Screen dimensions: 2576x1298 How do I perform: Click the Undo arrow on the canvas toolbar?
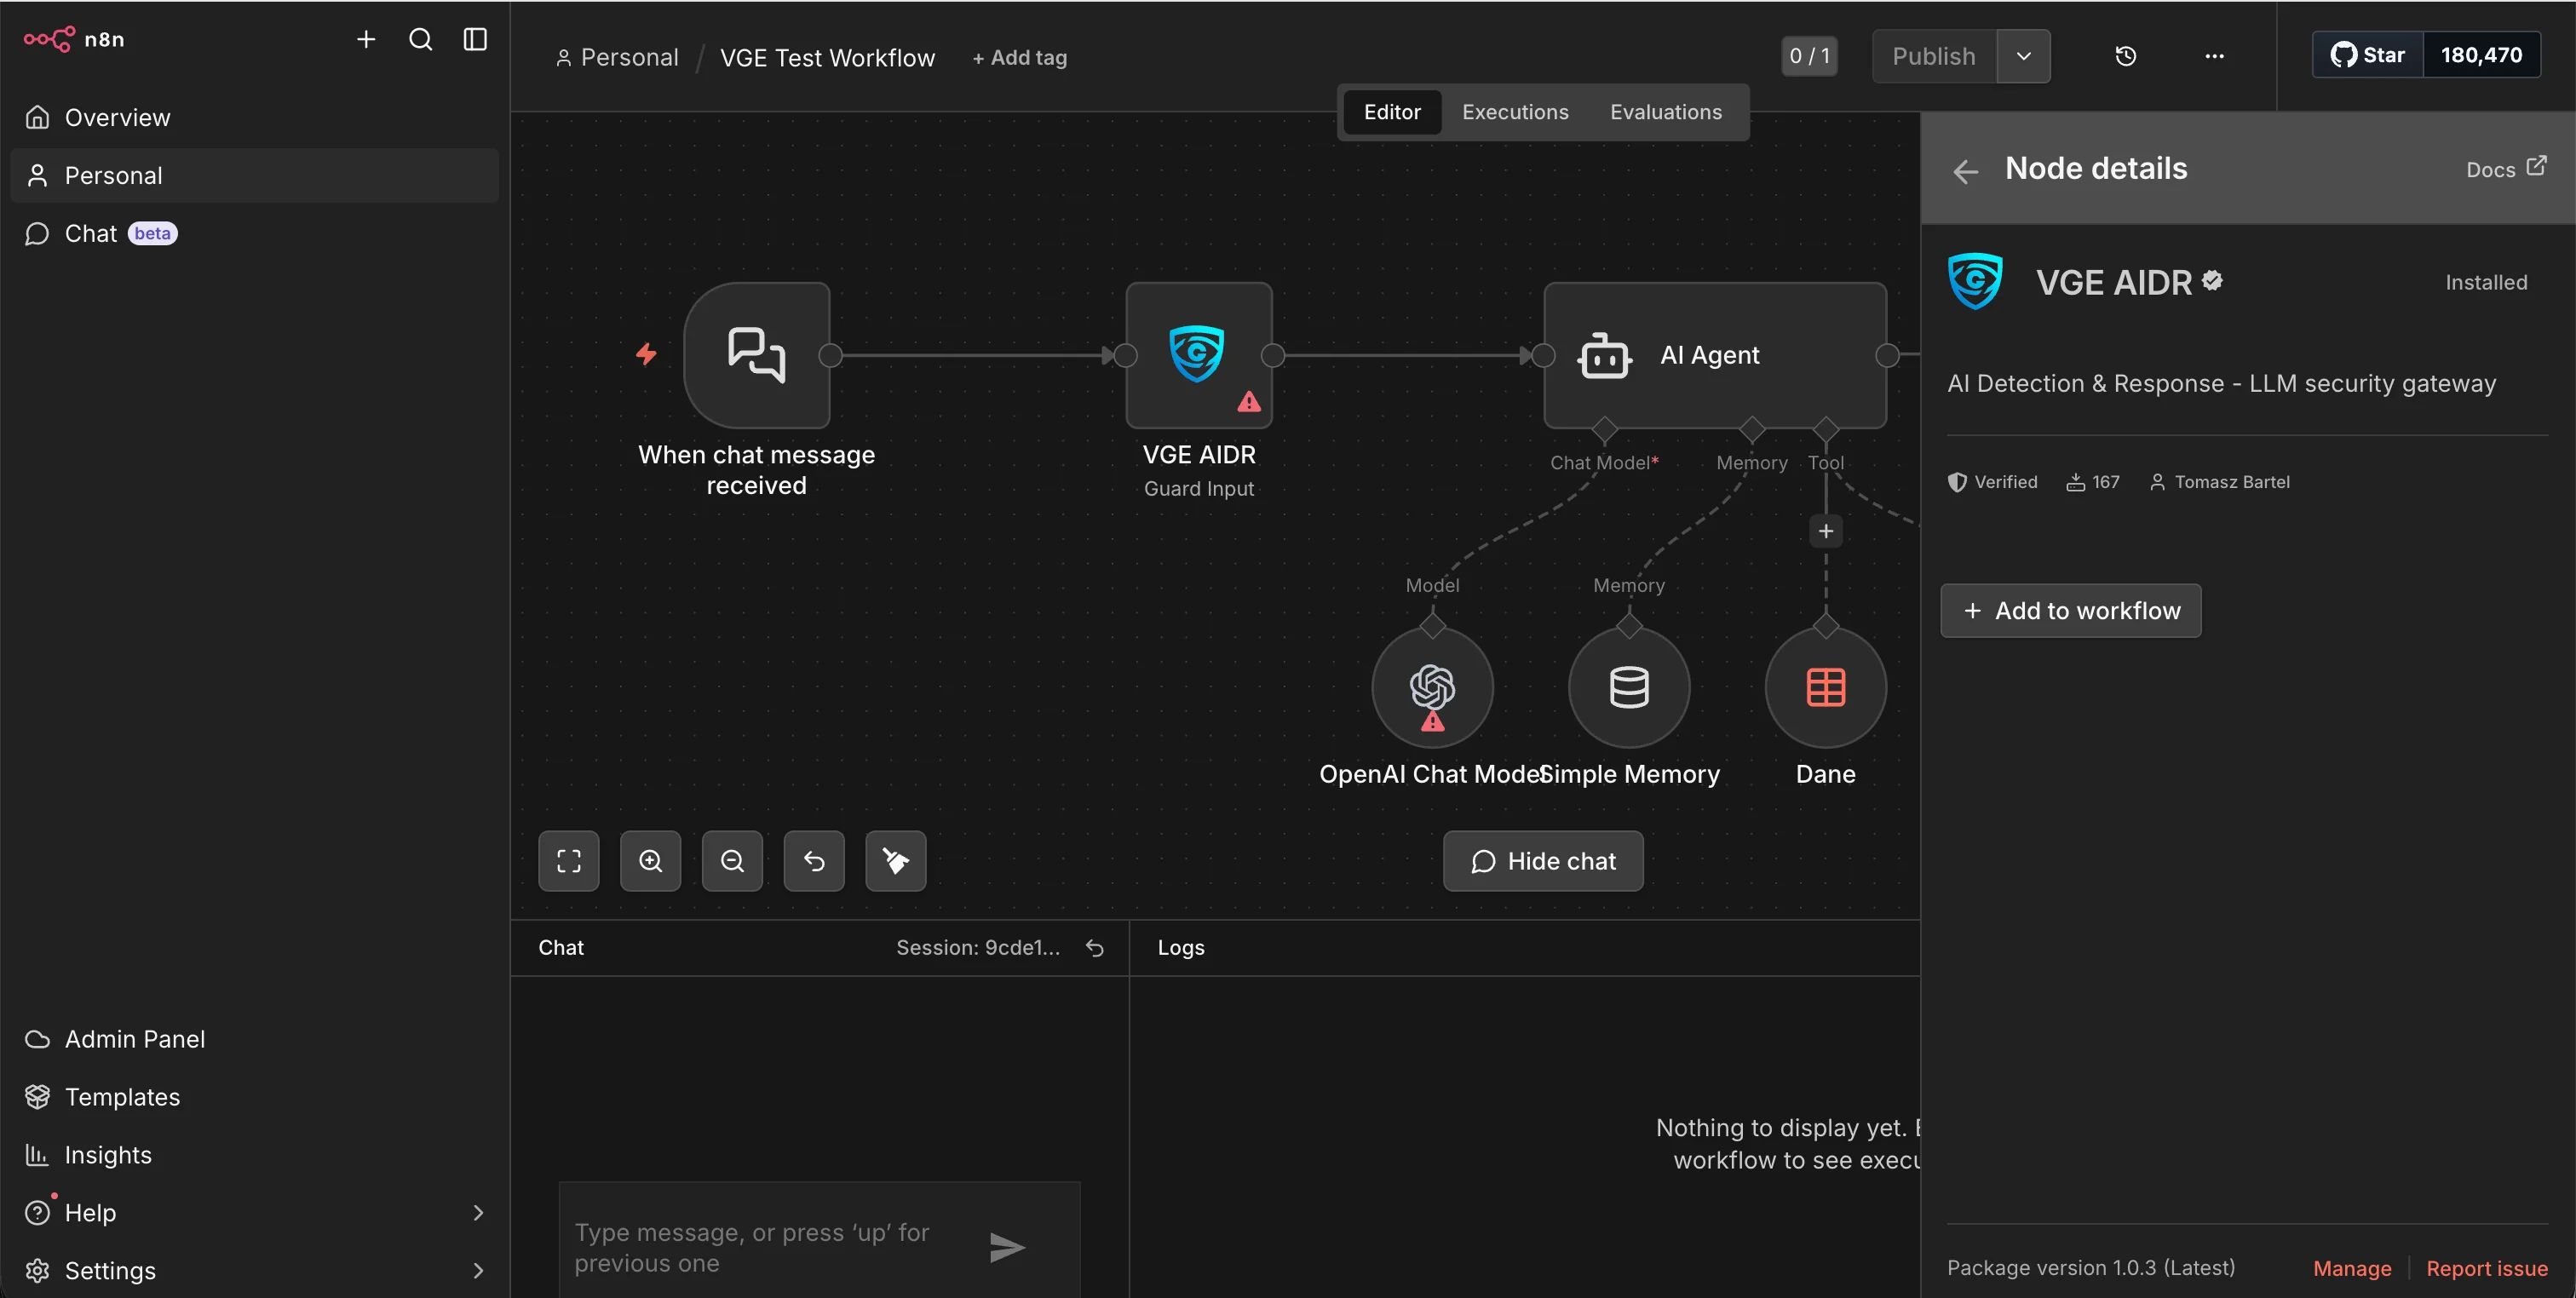click(x=813, y=861)
